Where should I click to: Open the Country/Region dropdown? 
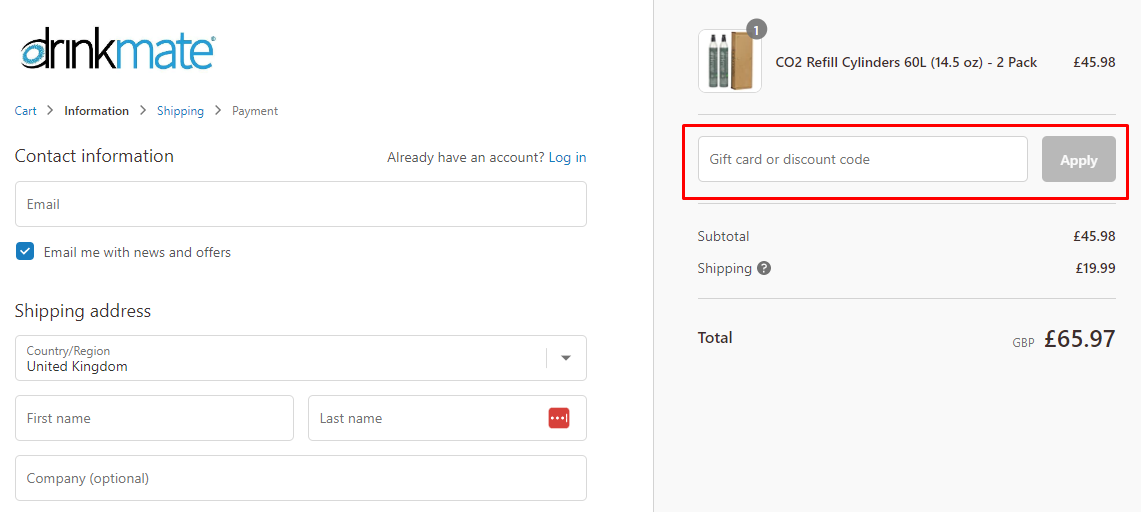point(301,358)
